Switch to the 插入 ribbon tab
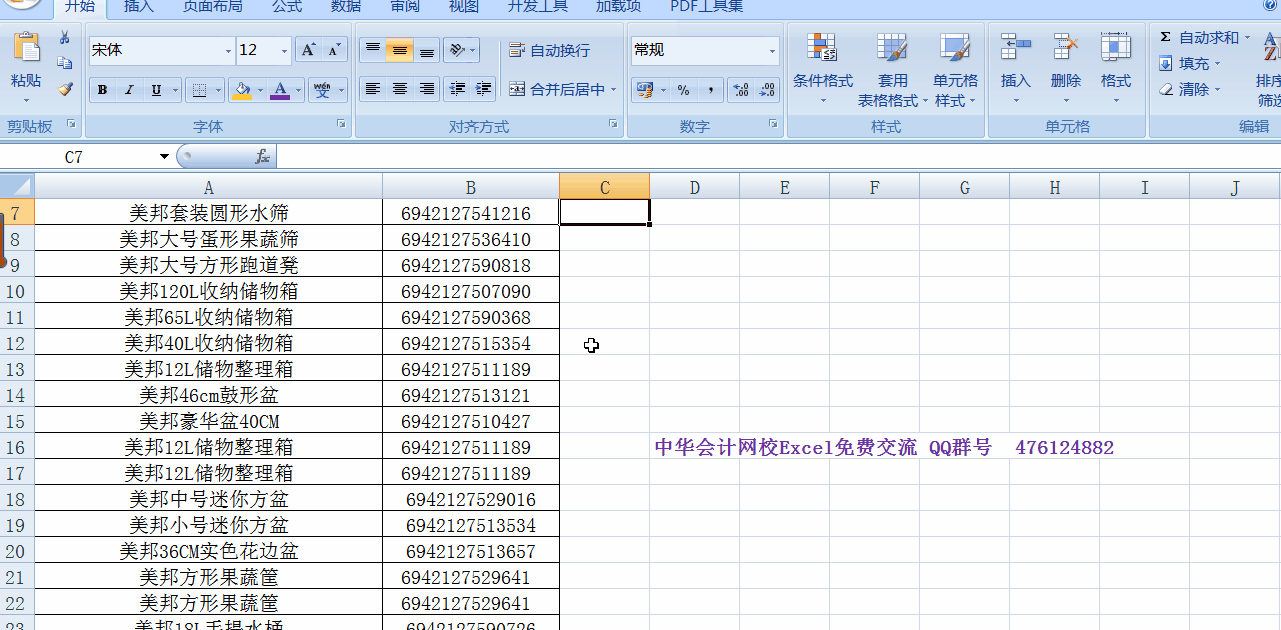The image size is (1281, 630). click(139, 6)
